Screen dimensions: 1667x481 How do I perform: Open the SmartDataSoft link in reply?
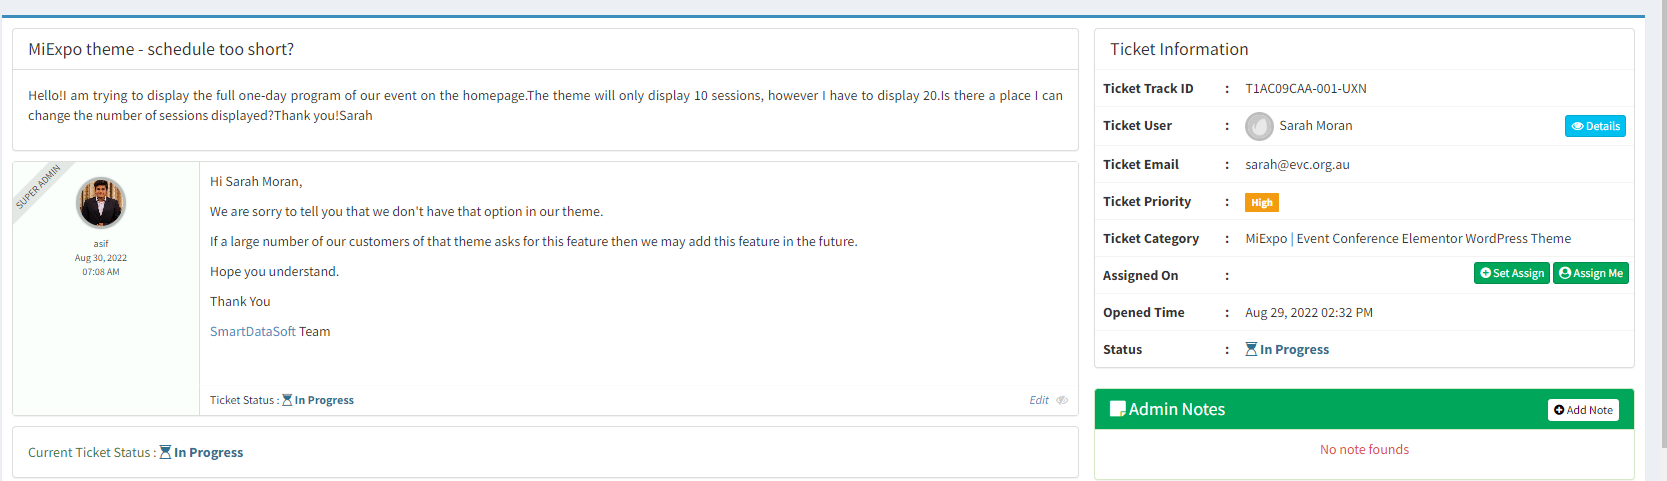[x=253, y=331]
